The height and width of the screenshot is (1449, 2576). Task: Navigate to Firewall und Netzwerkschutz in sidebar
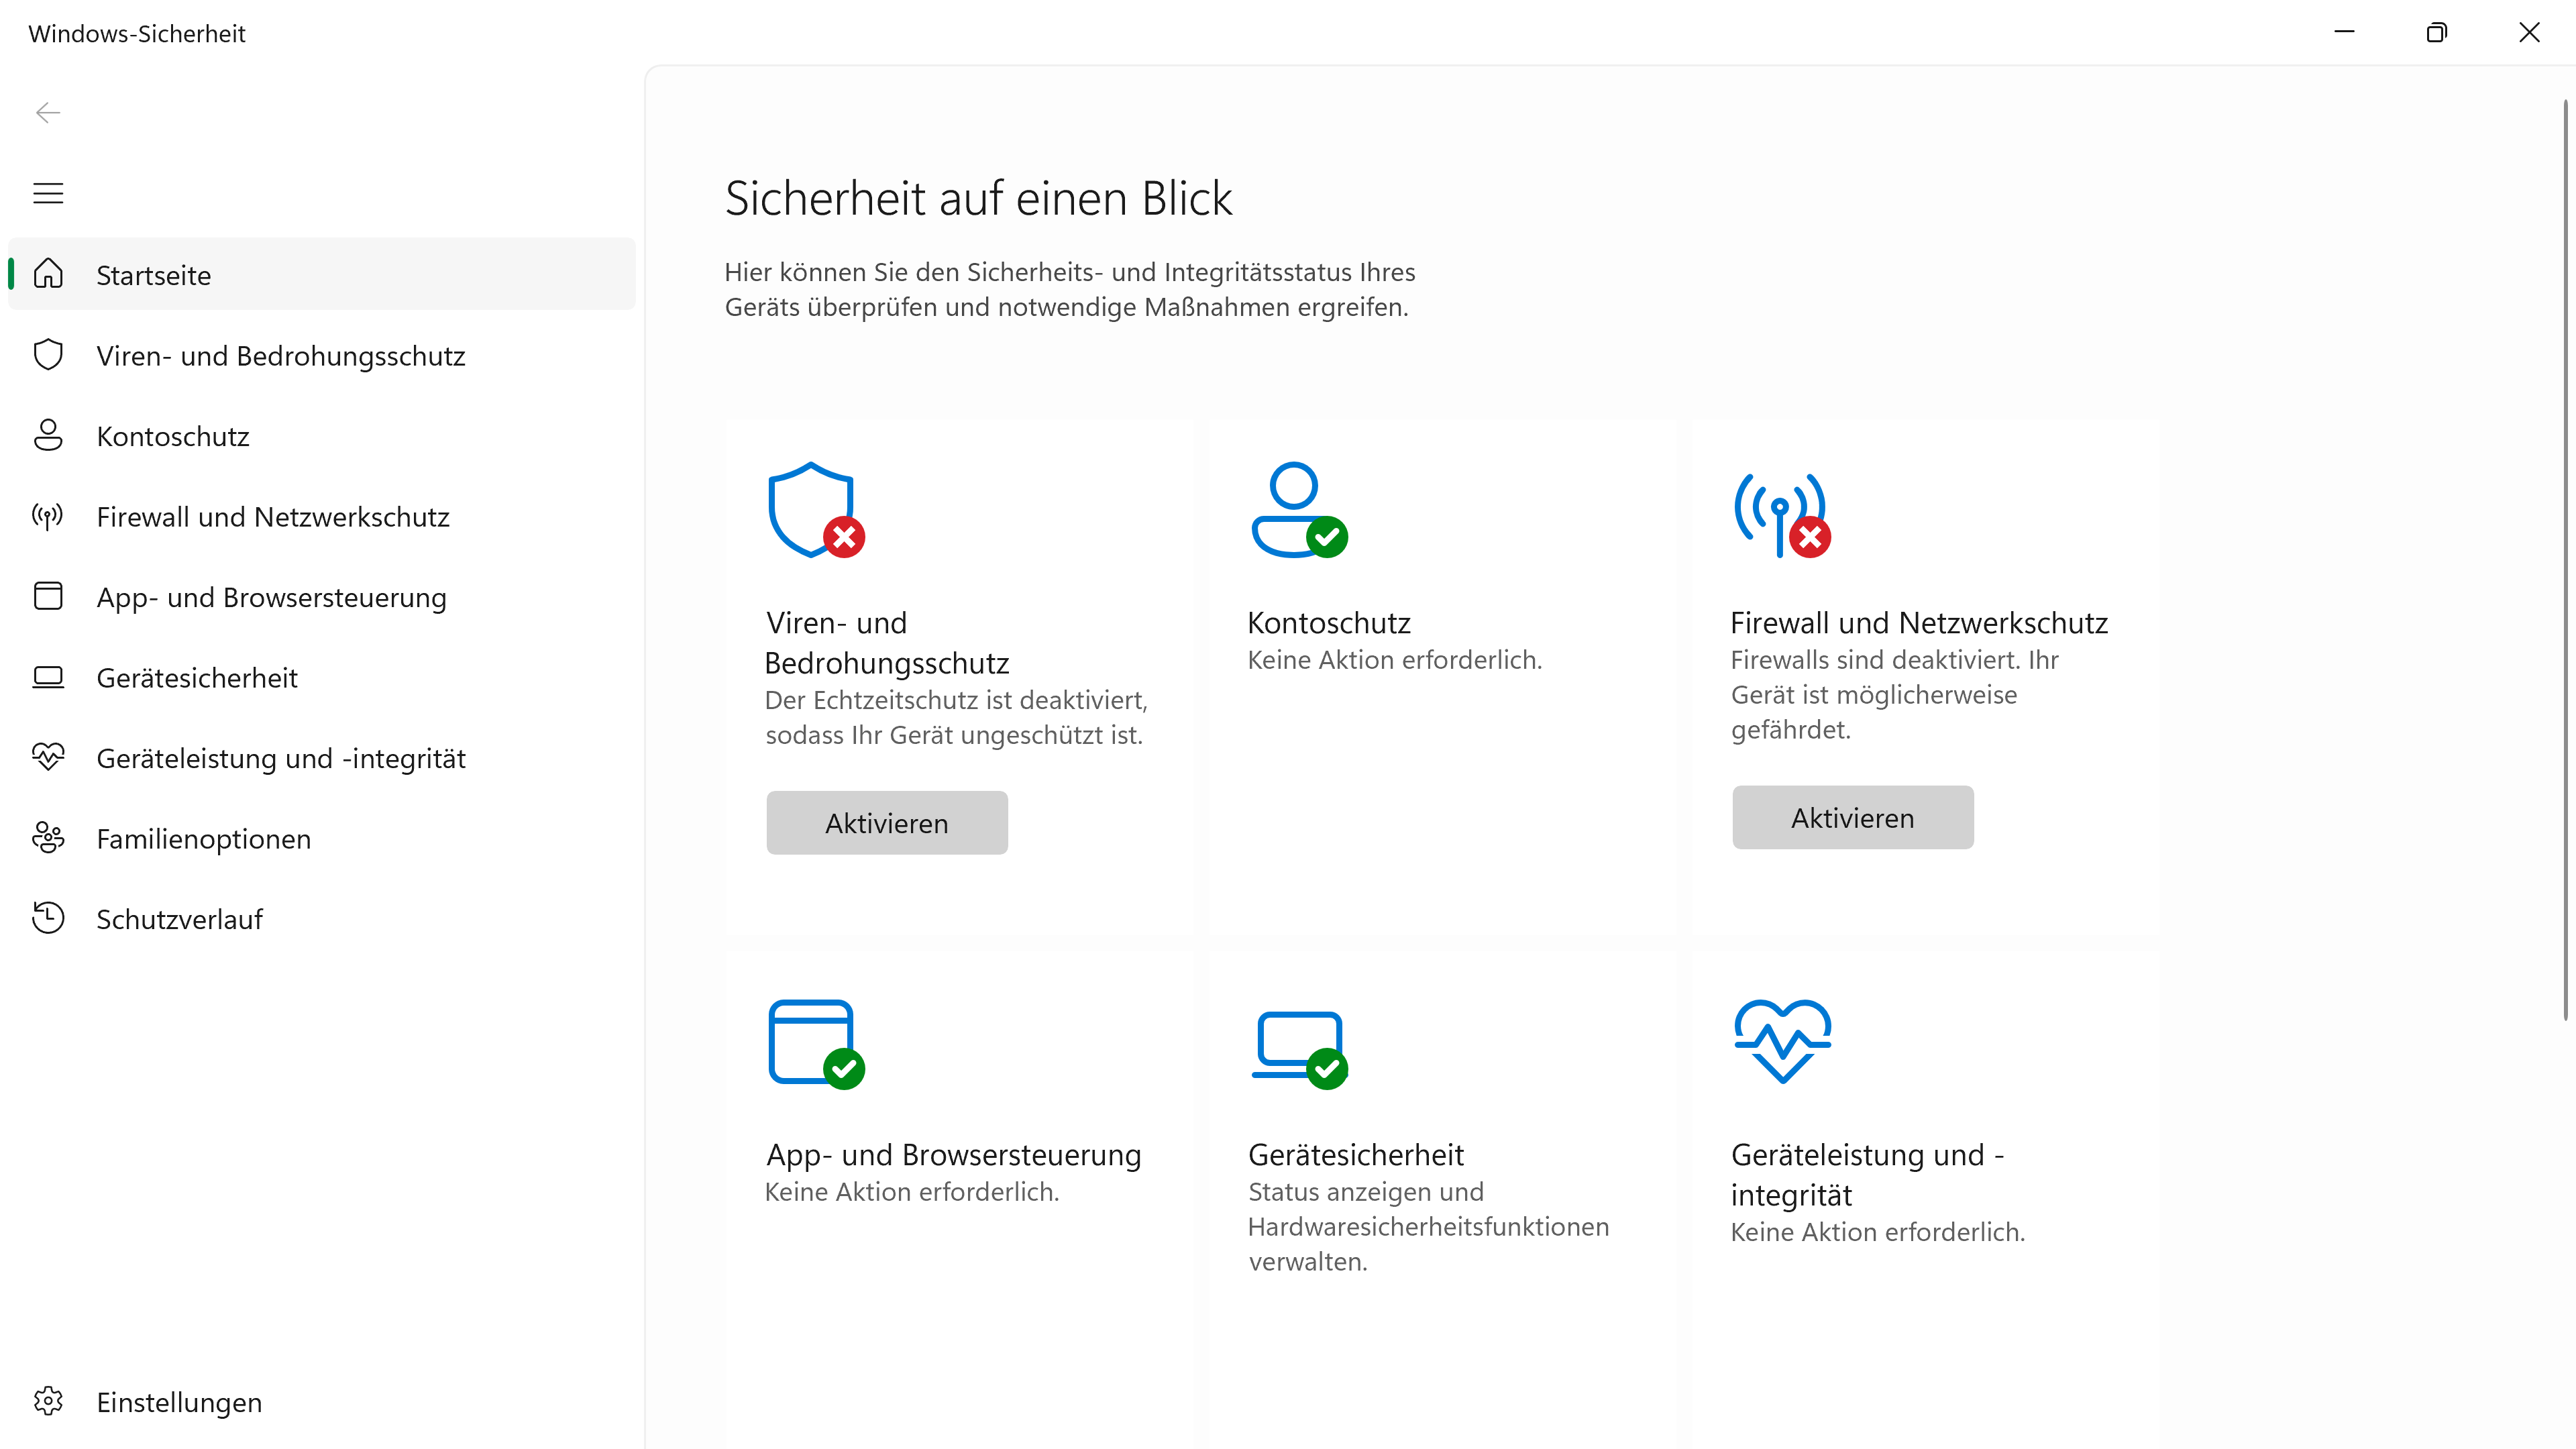321,516
